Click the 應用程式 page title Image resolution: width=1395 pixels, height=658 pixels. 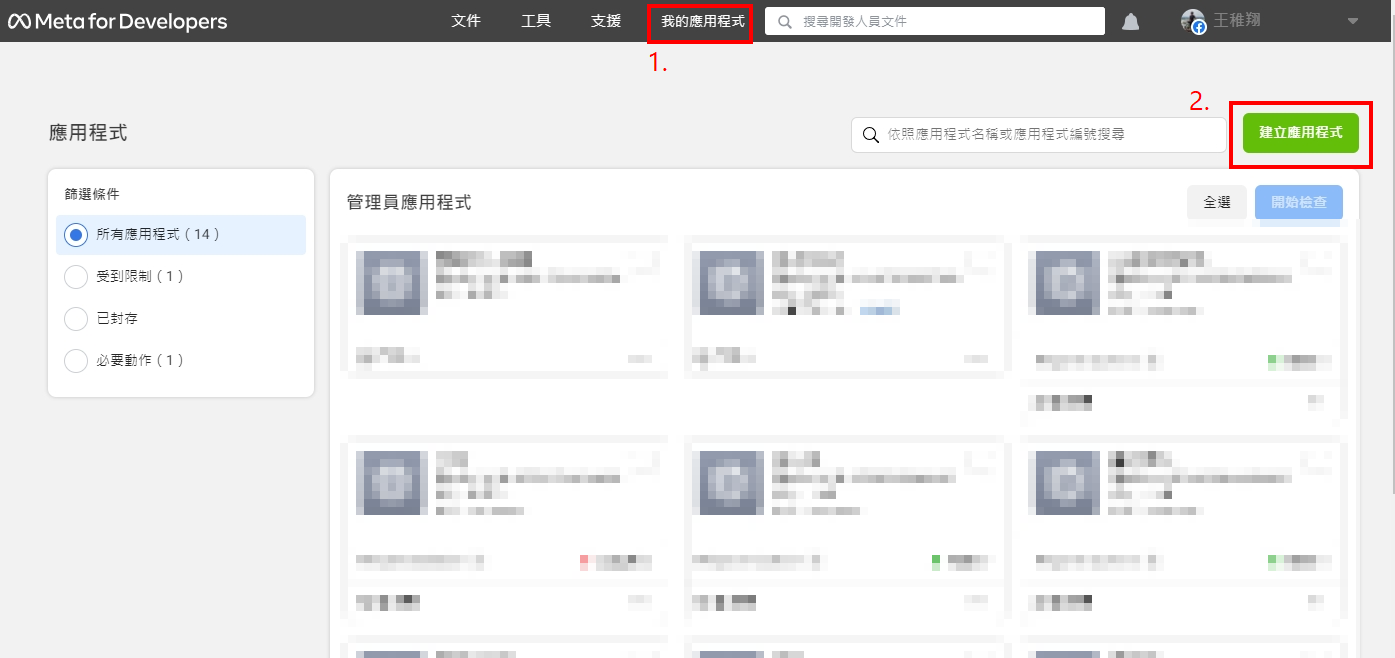click(88, 133)
